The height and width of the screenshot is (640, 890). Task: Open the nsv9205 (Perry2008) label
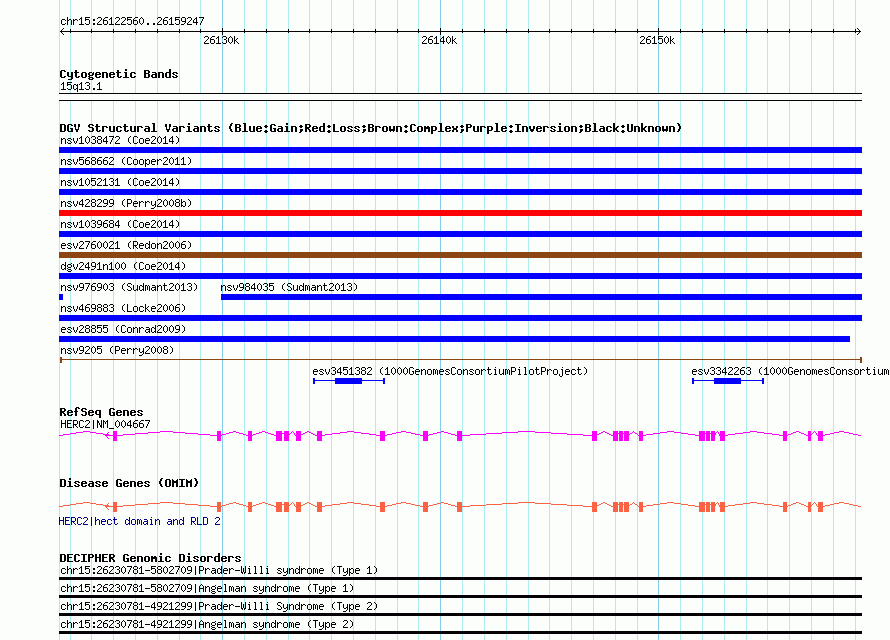pyautogui.click(x=117, y=350)
